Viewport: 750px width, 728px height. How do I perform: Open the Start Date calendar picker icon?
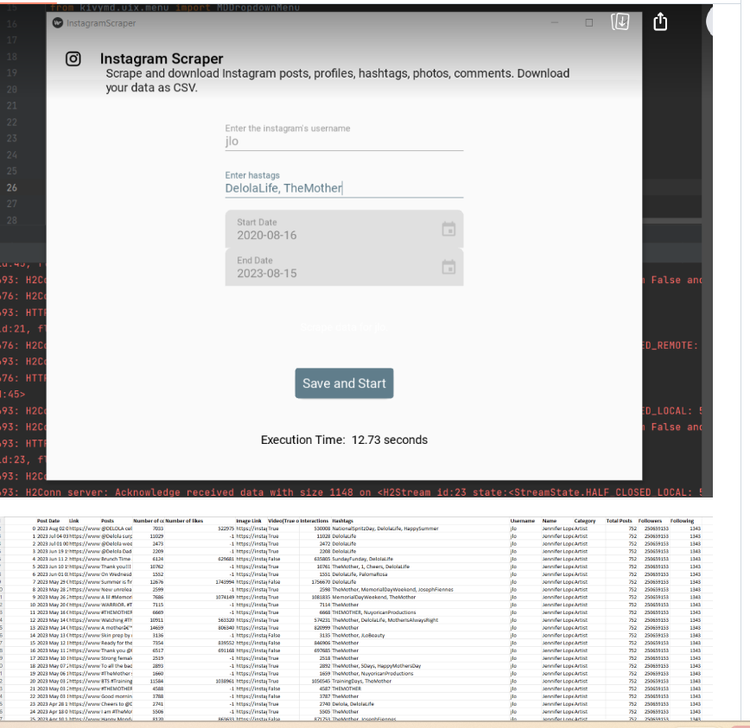click(x=449, y=229)
